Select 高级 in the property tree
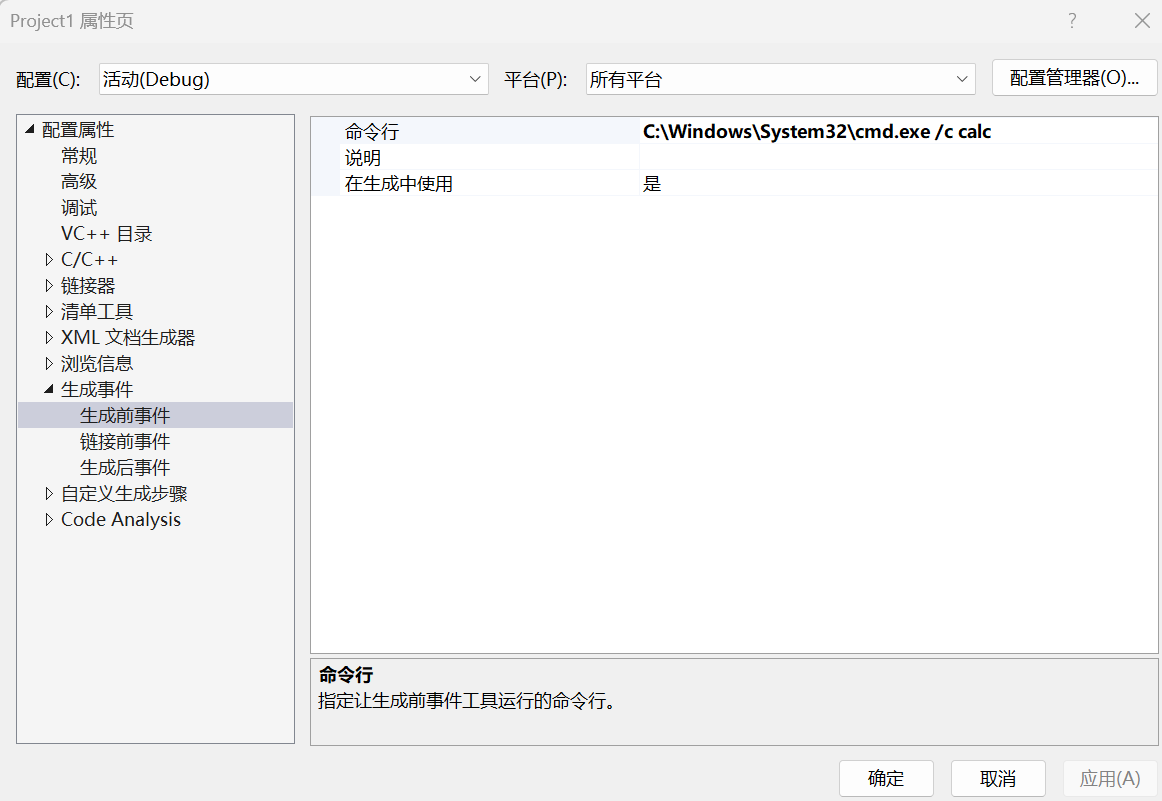Image resolution: width=1162 pixels, height=801 pixels. (x=79, y=182)
